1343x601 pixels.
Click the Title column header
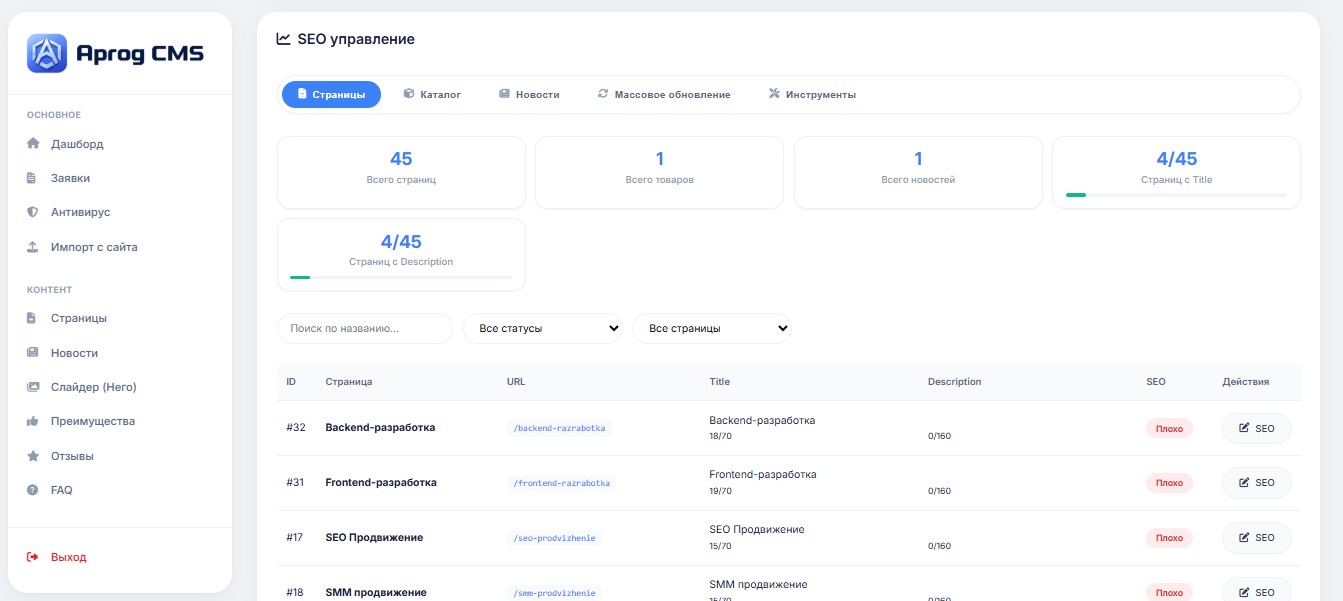point(720,382)
